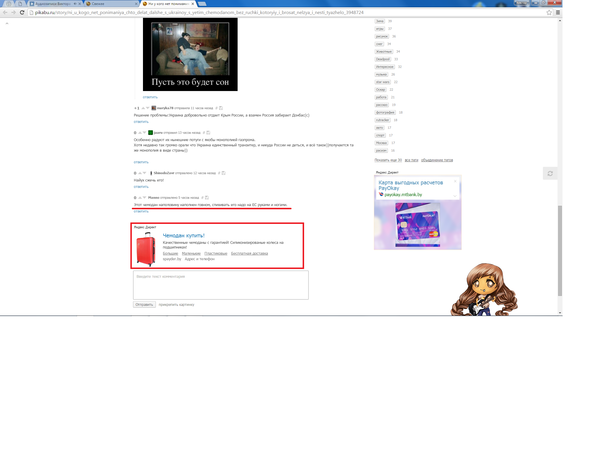
Task: Switch to the second Pikabu browser tab
Action: tap(112, 3)
